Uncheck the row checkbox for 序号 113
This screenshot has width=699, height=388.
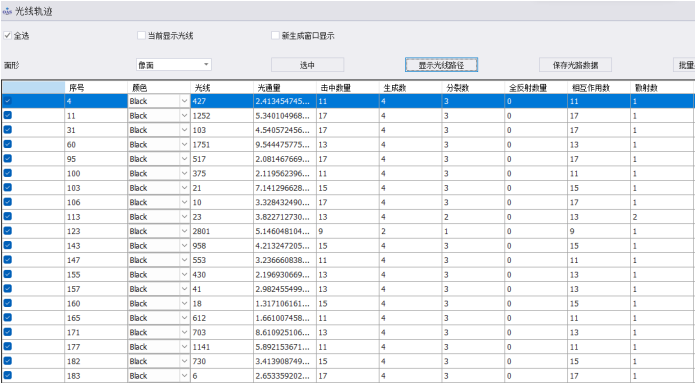tap(8, 216)
